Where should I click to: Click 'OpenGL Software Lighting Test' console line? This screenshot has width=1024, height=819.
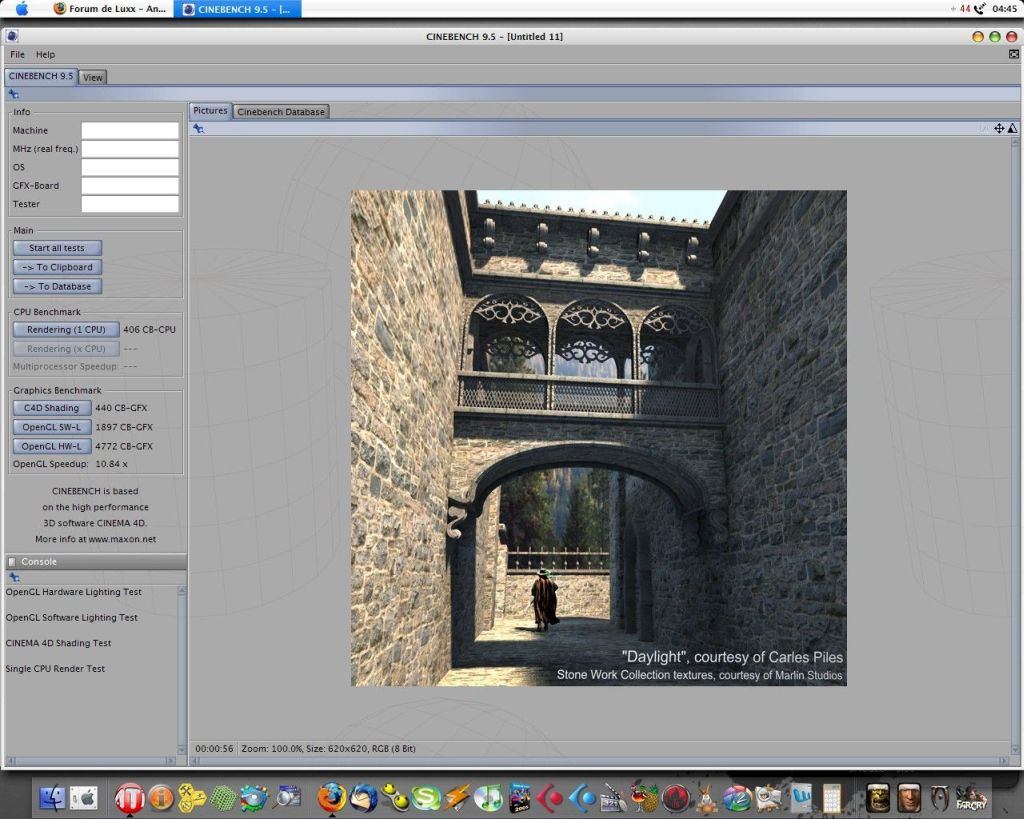click(x=72, y=617)
